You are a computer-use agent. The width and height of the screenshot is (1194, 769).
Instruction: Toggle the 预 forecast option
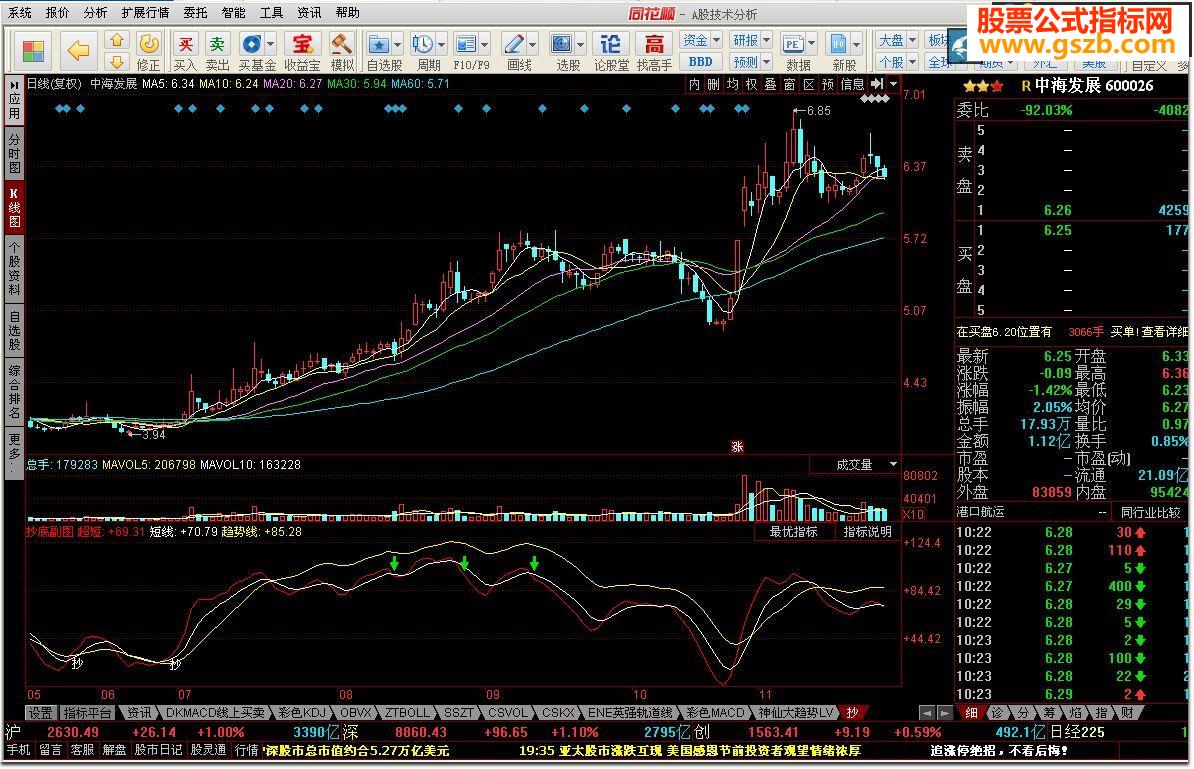(x=827, y=84)
